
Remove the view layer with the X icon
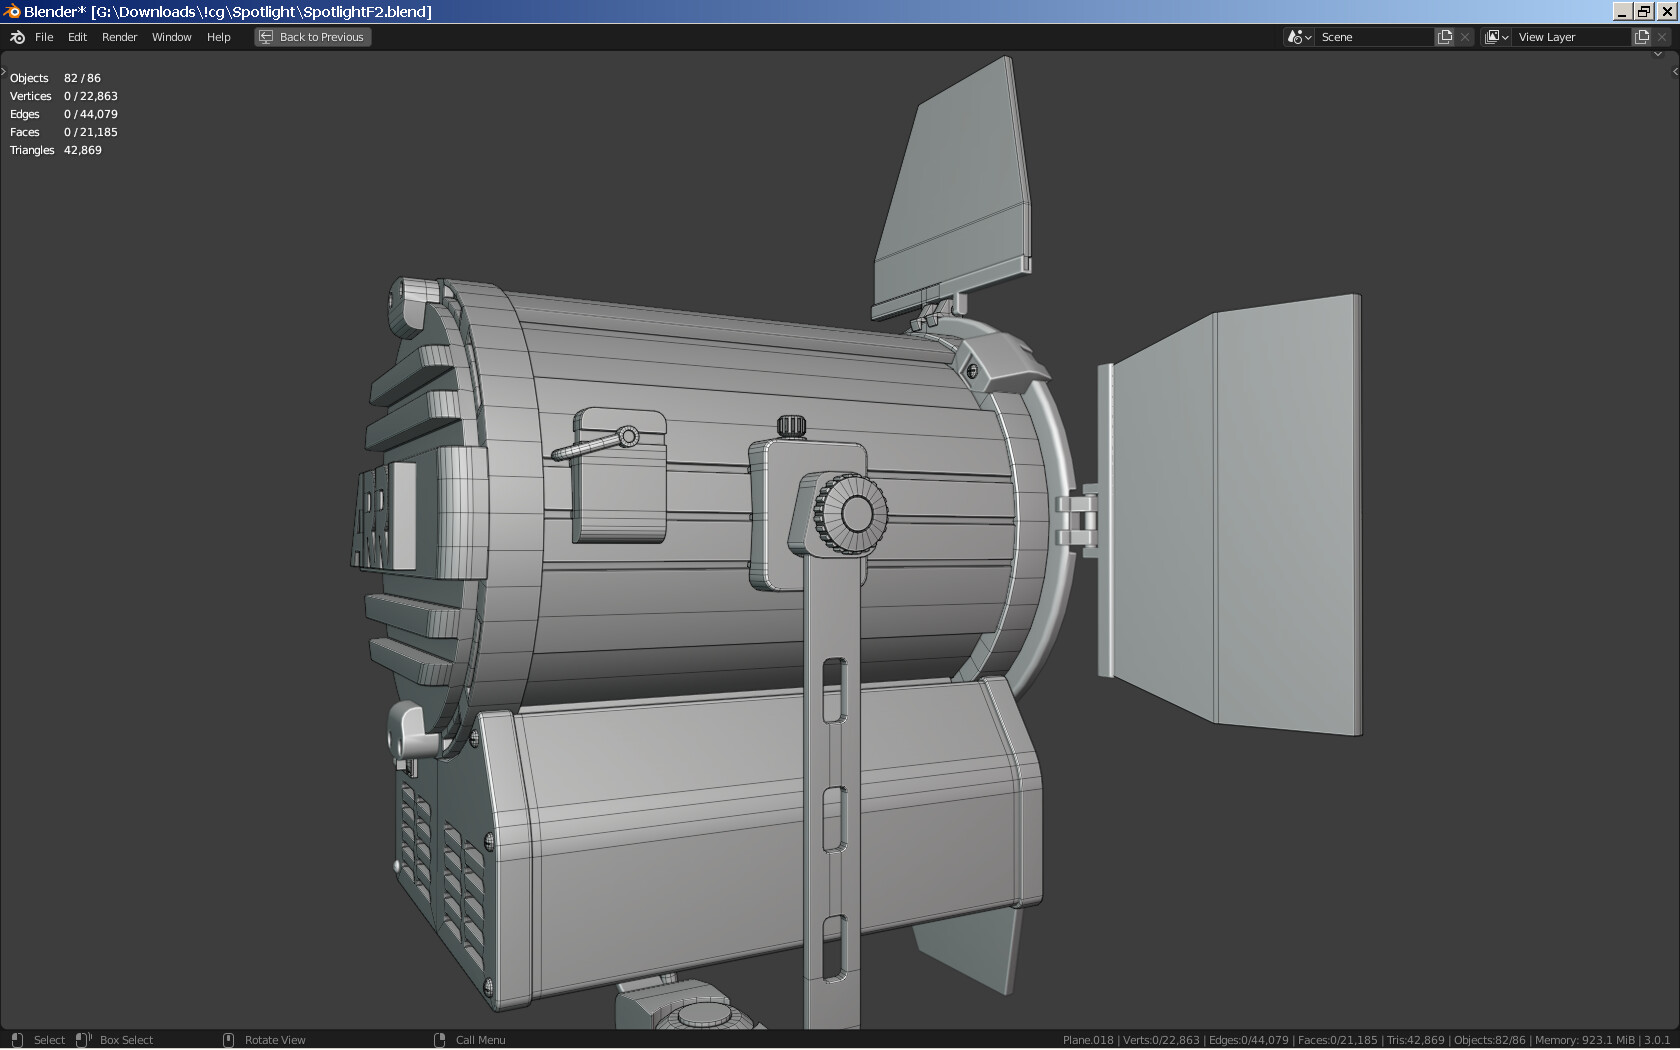(1662, 37)
